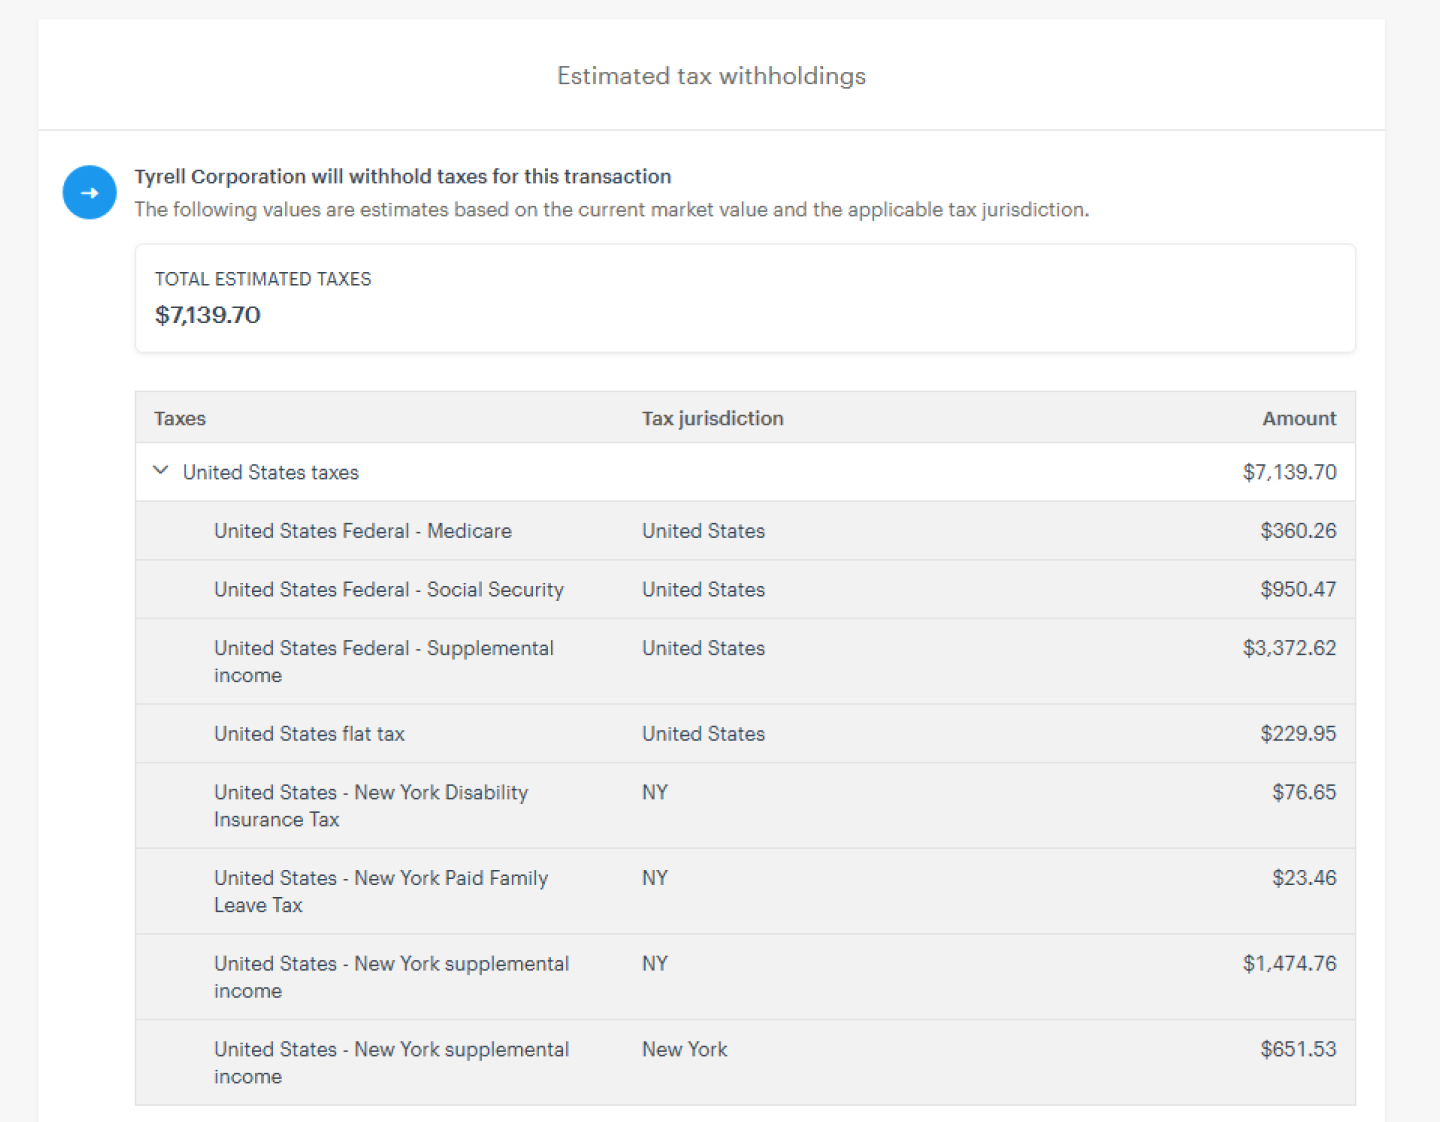Click the Tyrell Corporation withholding notice text
Image resolution: width=1440 pixels, height=1122 pixels.
403,176
